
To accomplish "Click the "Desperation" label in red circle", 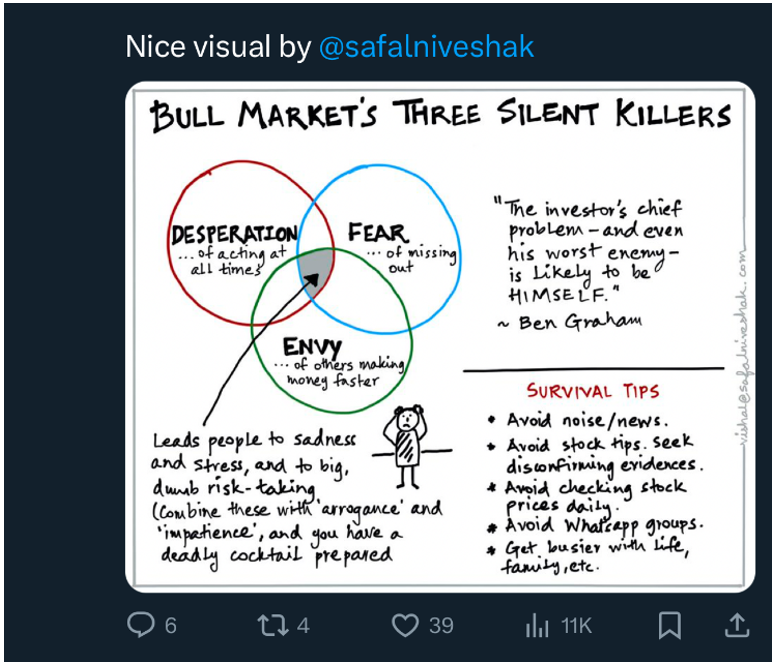I will [234, 235].
